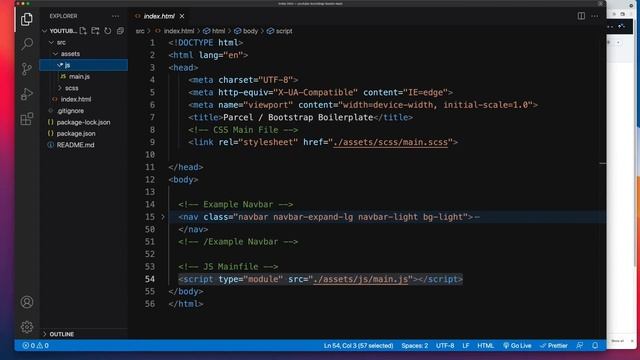Change end of line sequence LF
This screenshot has width=640, height=360.
(466, 346)
